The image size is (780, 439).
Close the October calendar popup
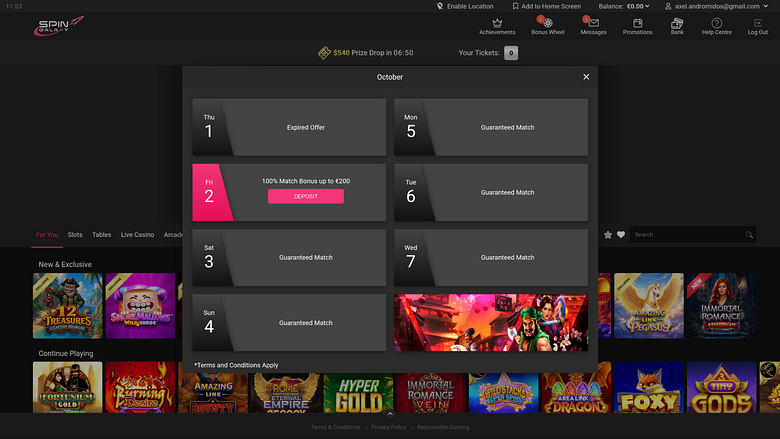point(586,77)
